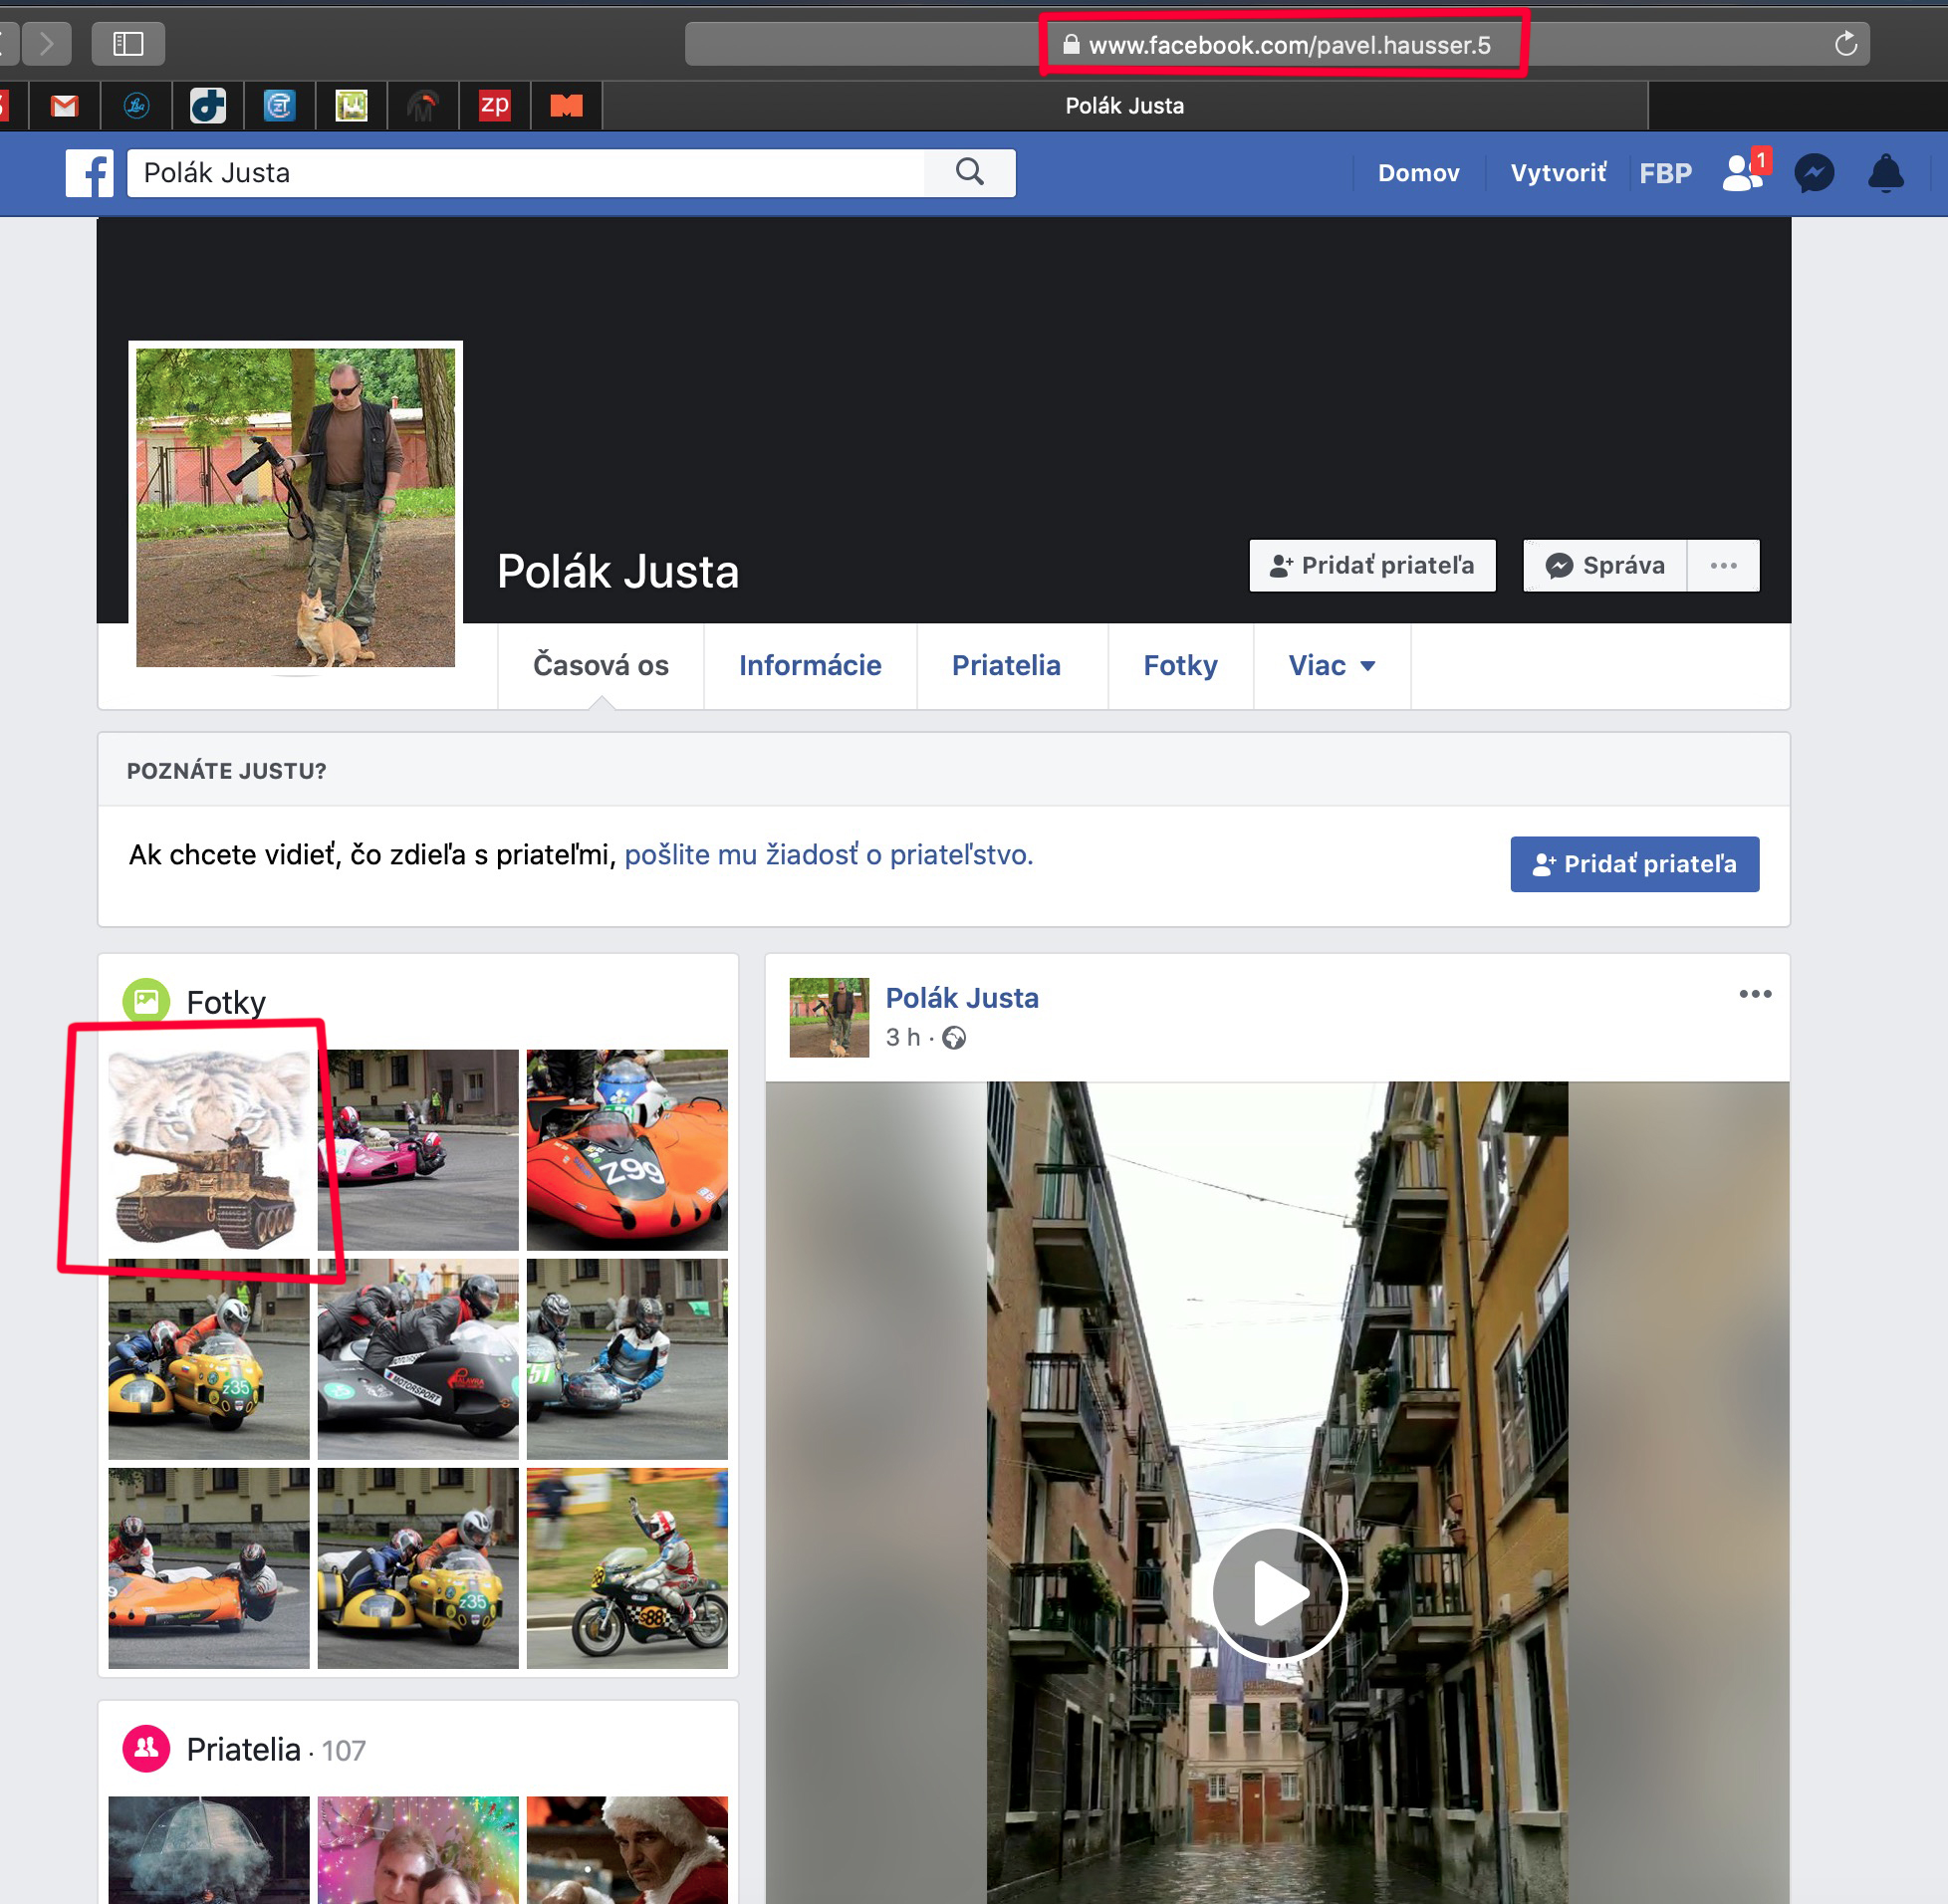This screenshot has height=1904, width=1948.
Task: Click the Správa message button
Action: 1605,566
